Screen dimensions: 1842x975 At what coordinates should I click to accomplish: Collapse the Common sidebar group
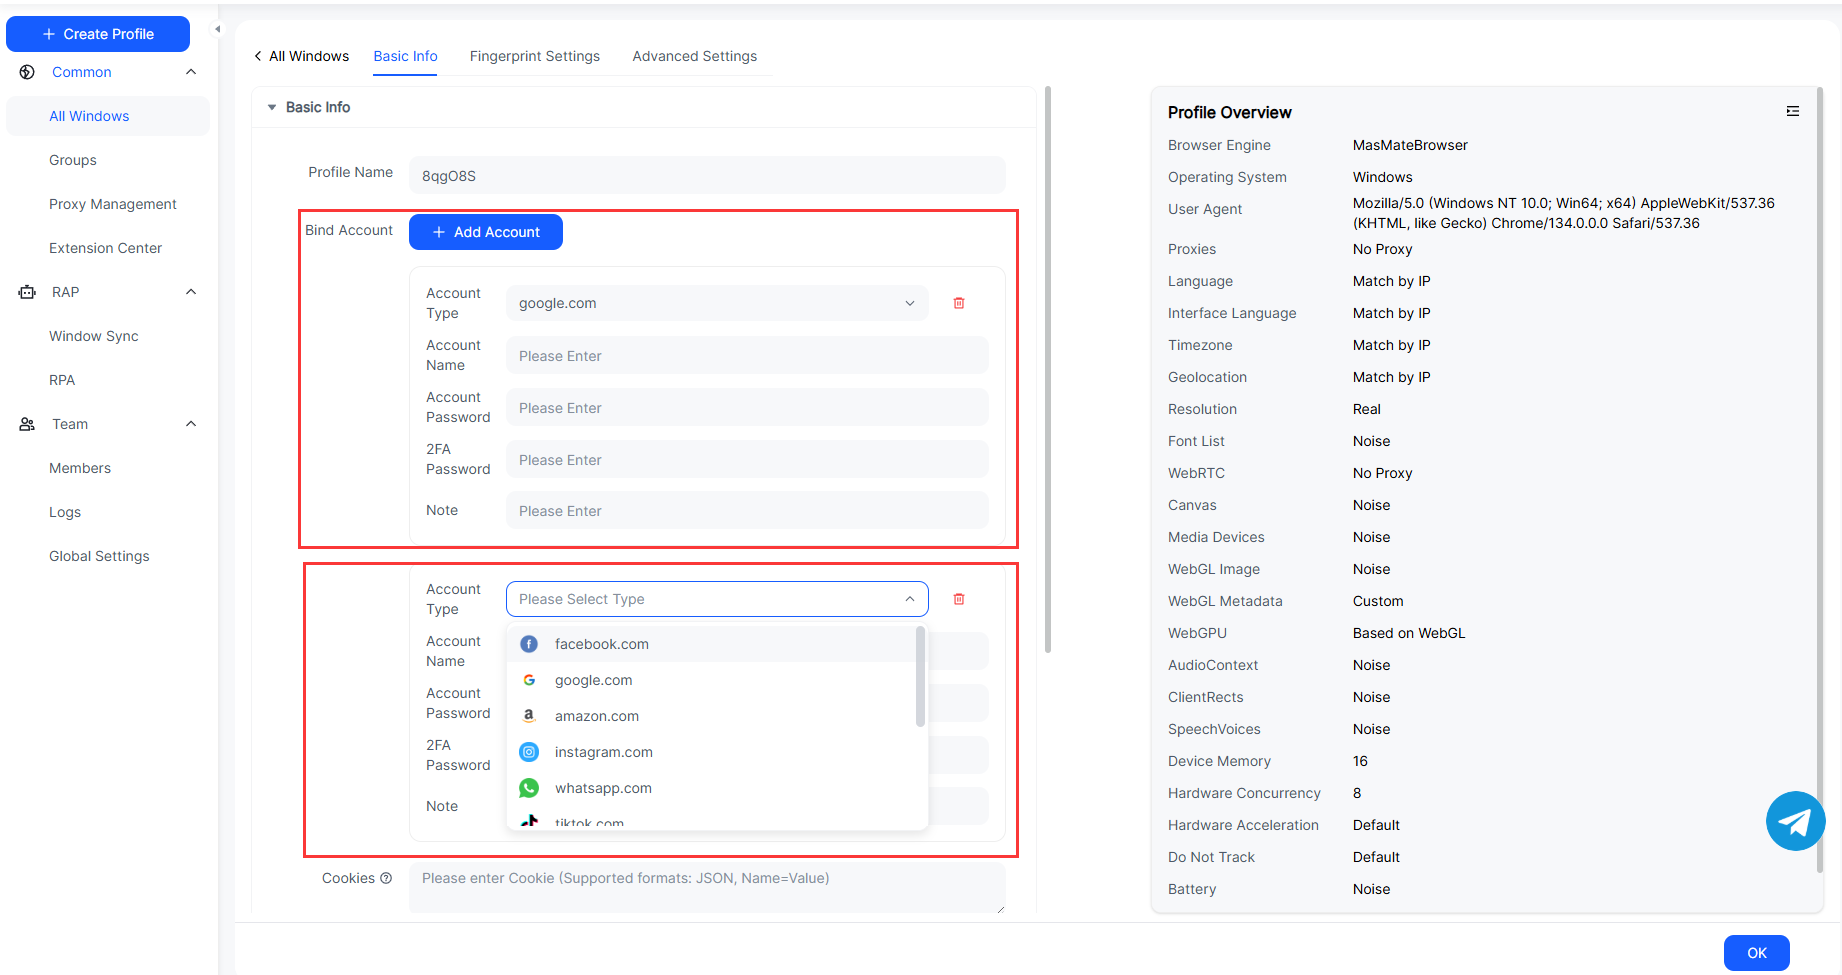click(x=191, y=72)
